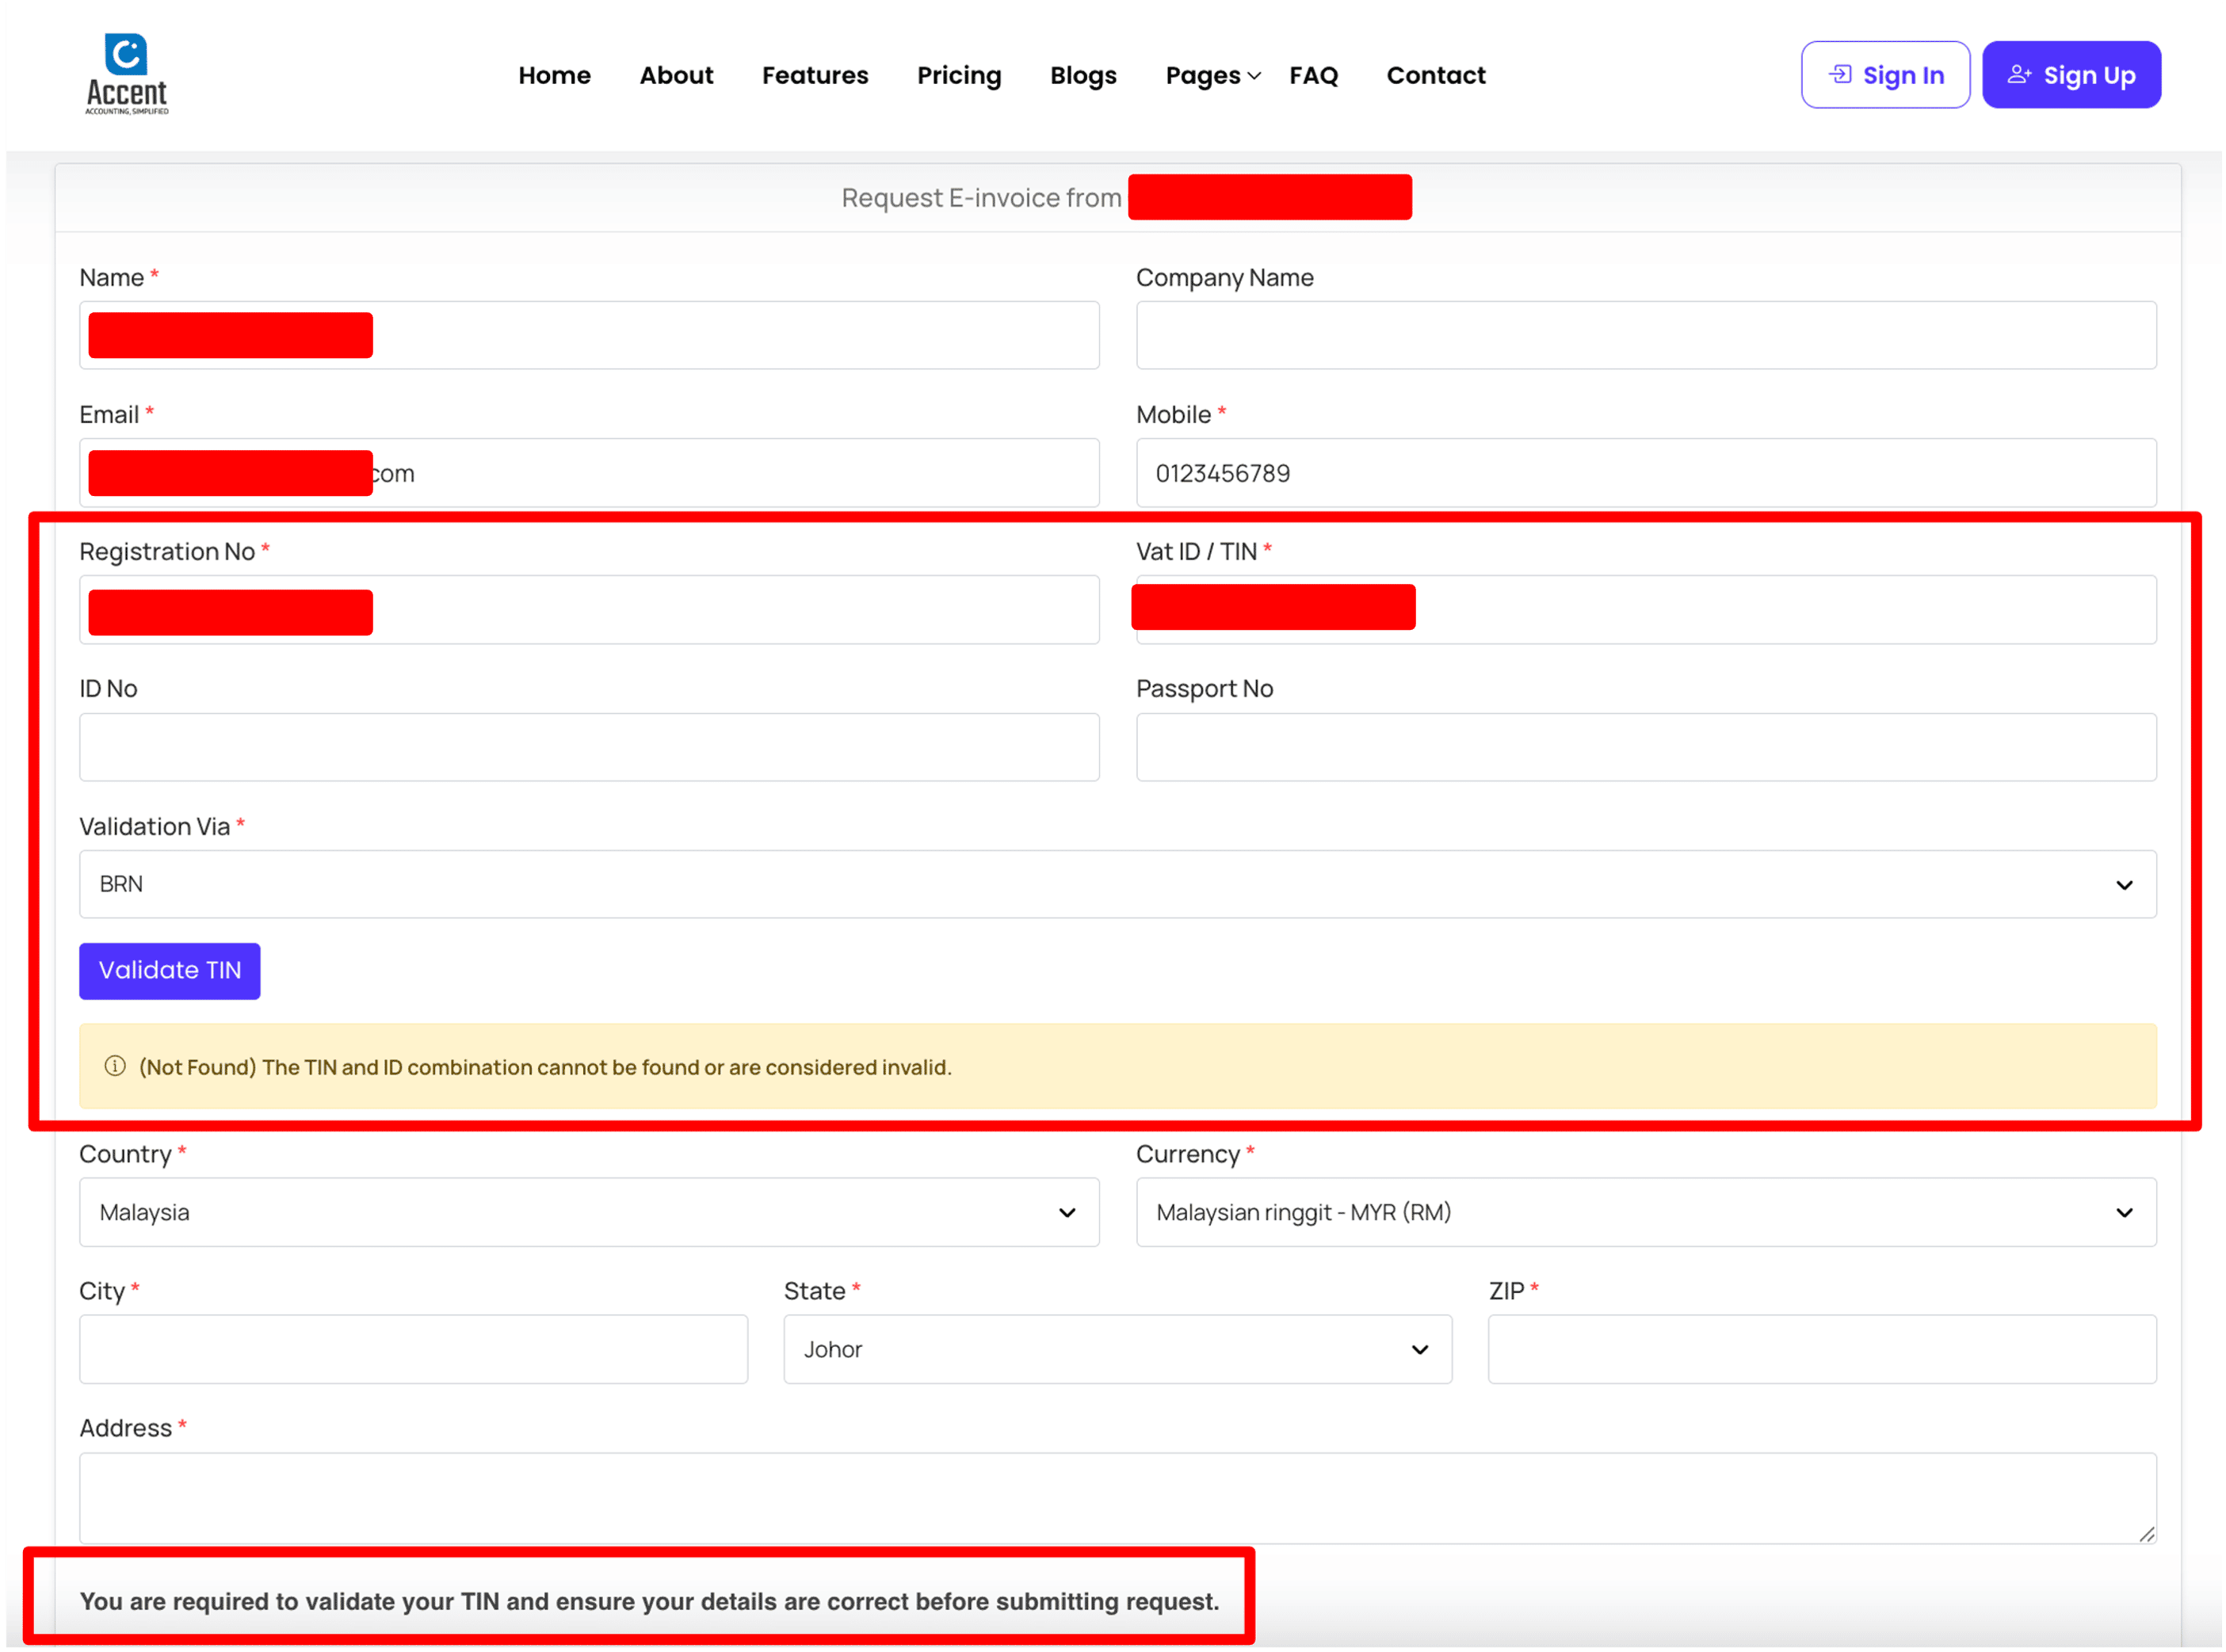Click the info icon in the Not Found alert
2226x1652 pixels.
(115, 1066)
